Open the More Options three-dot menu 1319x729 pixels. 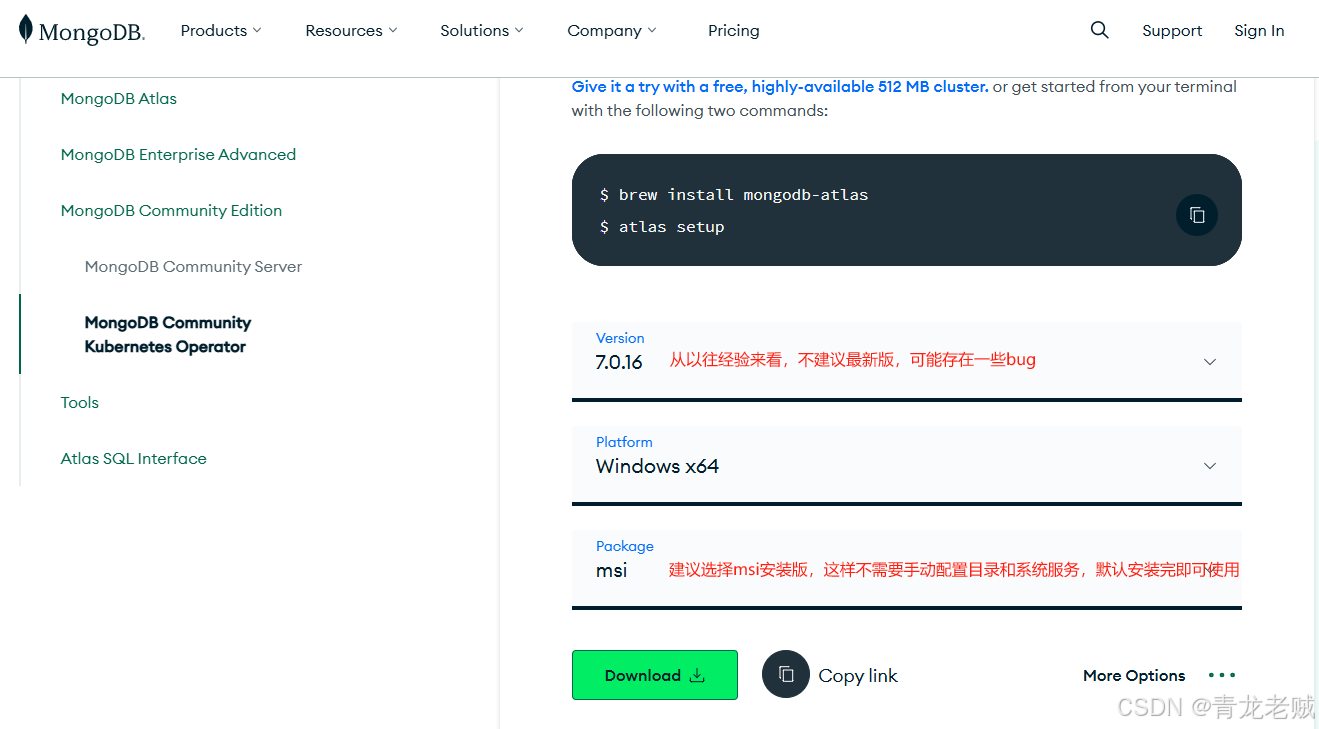[1222, 675]
